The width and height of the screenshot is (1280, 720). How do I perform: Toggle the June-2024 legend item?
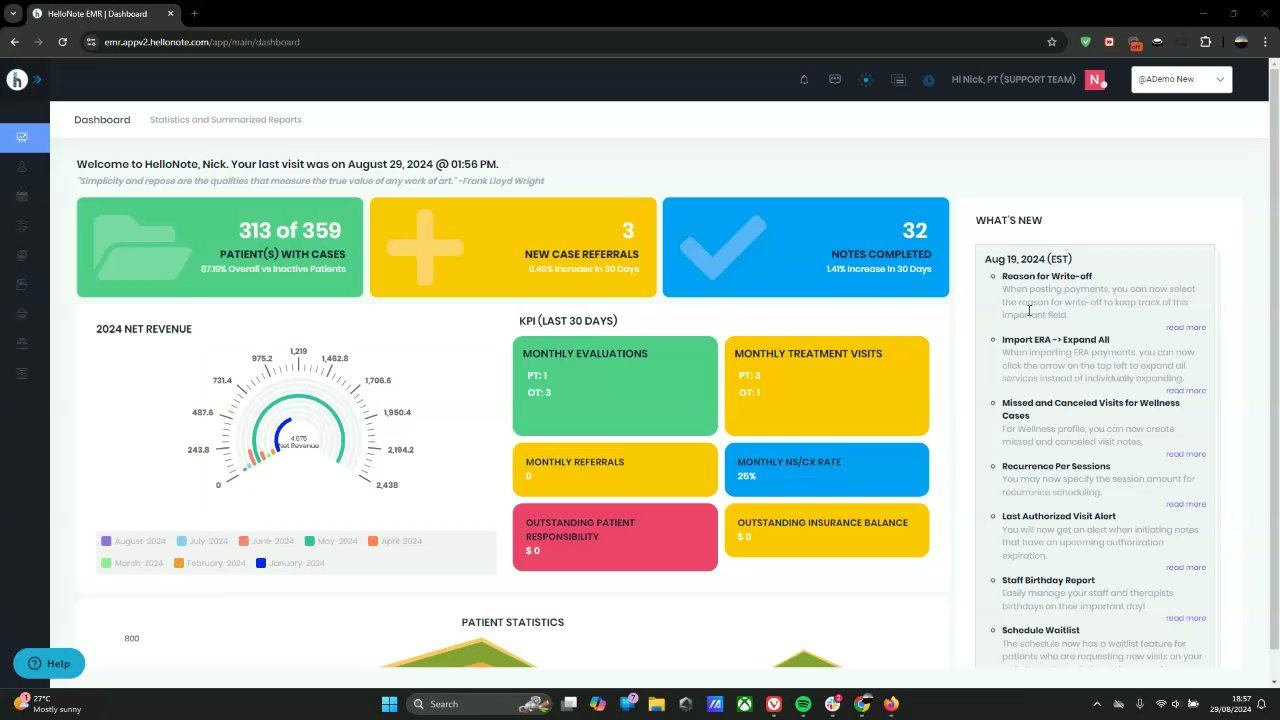(x=266, y=541)
